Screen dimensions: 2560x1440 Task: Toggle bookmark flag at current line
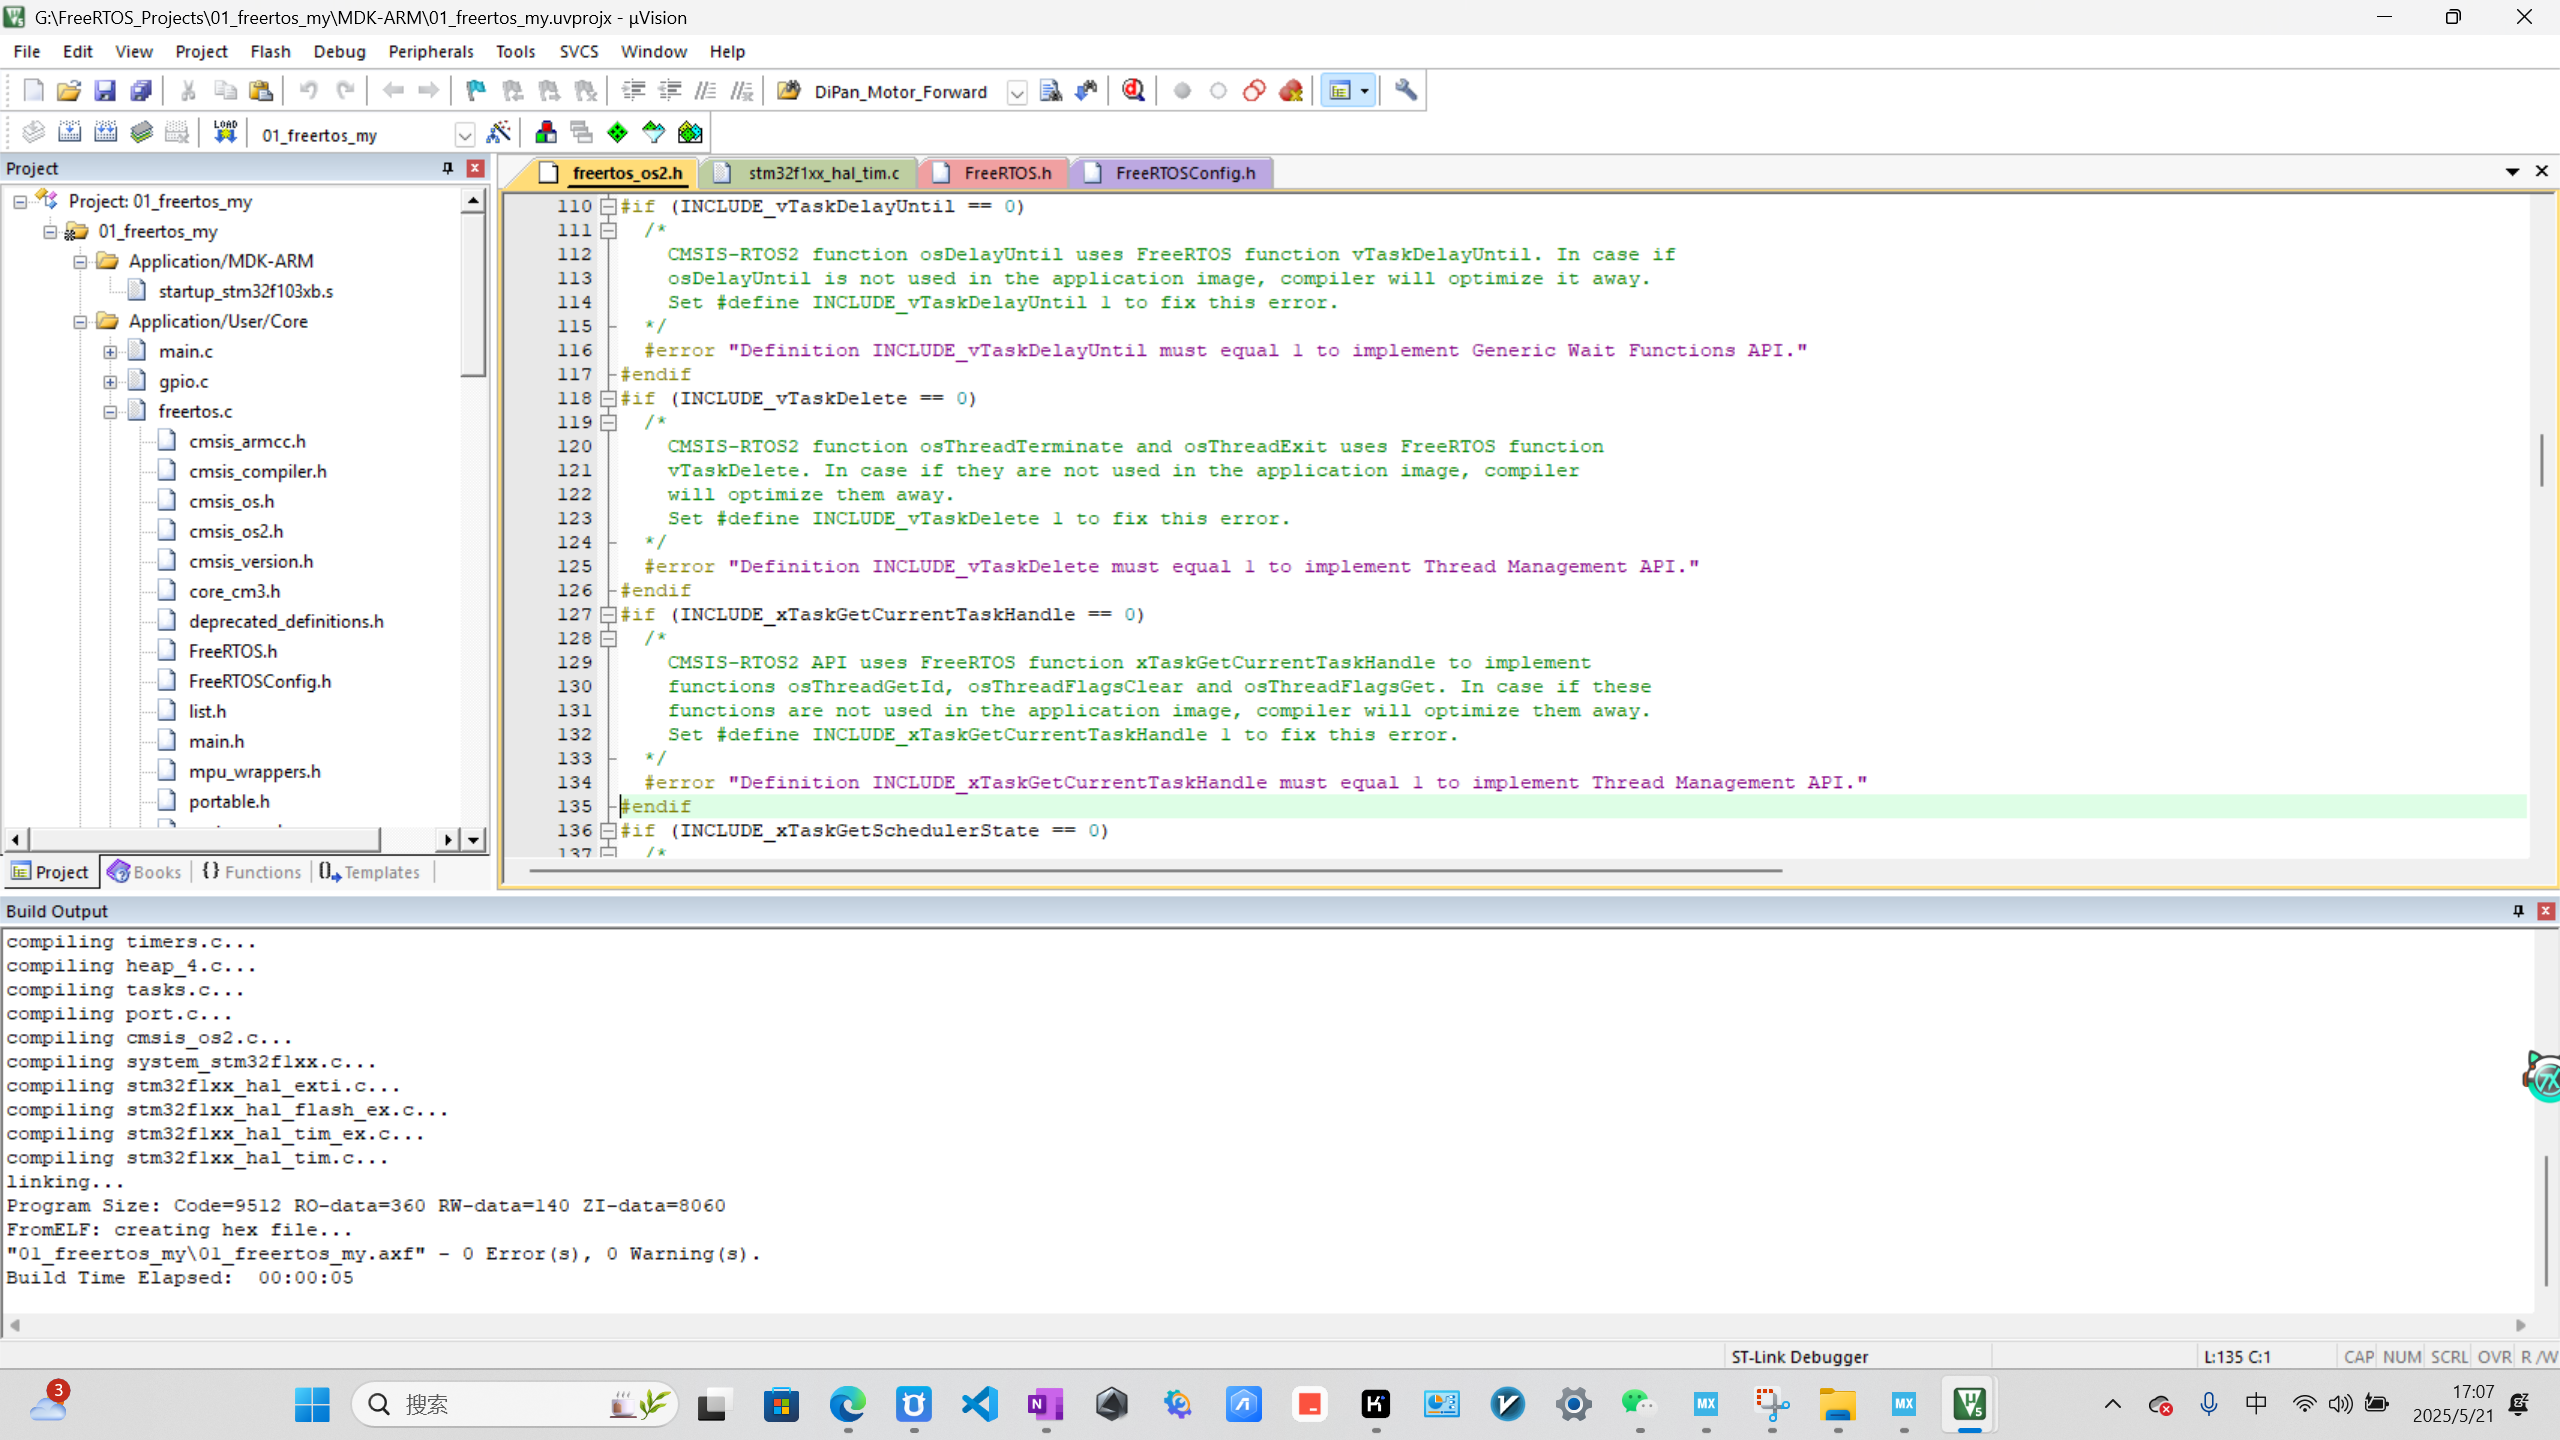point(474,90)
